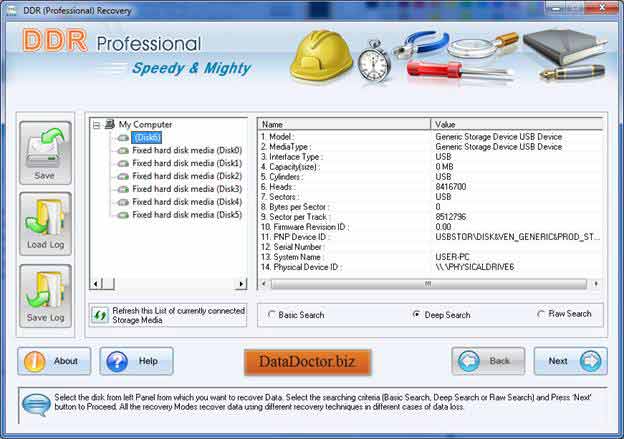The width and height of the screenshot is (624, 439).
Task: Click the blue Help question mark icon
Action: click(x=117, y=361)
